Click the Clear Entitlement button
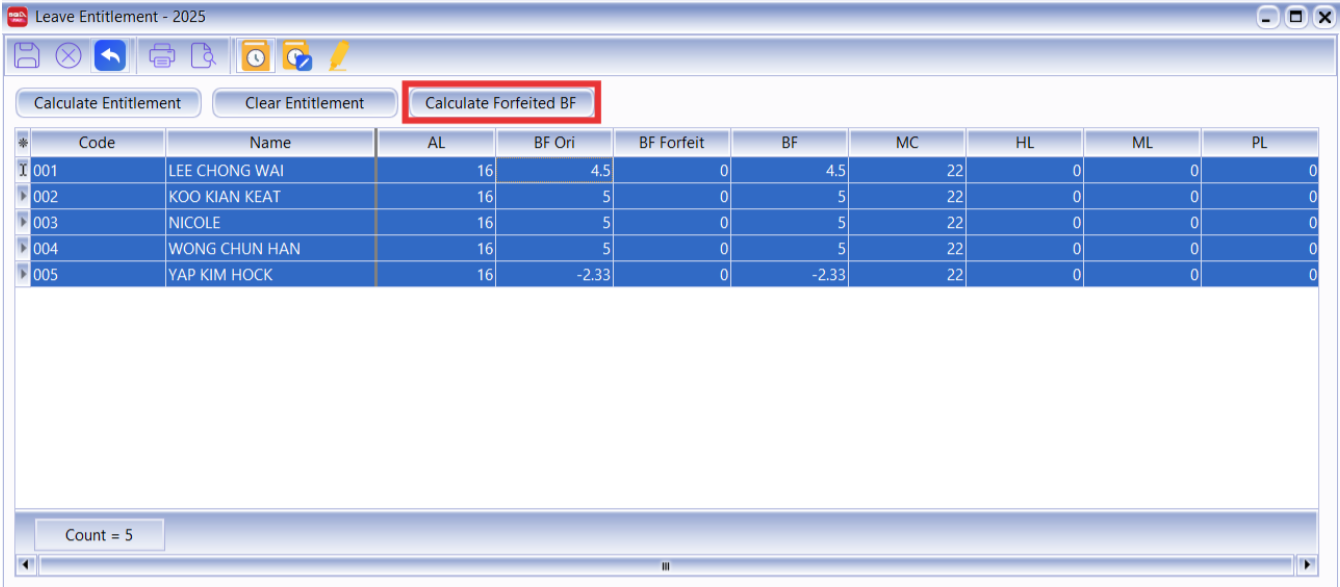The width and height of the screenshot is (1340, 587). (x=305, y=103)
